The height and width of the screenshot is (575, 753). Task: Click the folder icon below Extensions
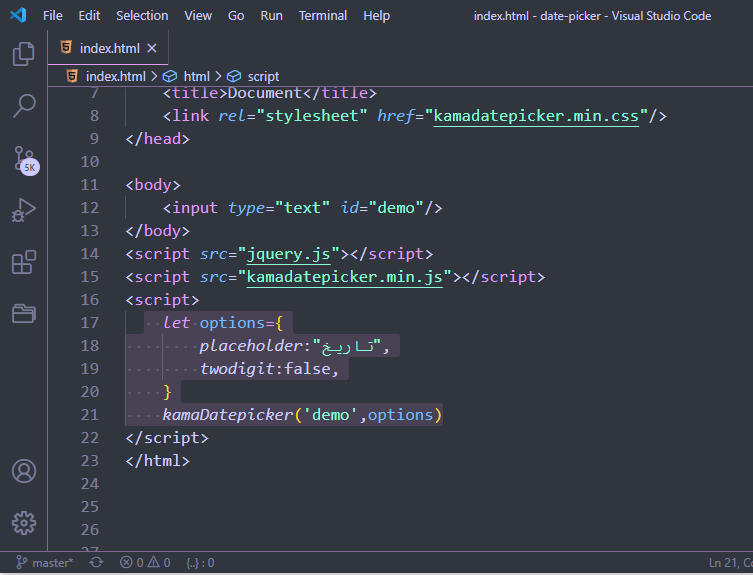point(24,314)
